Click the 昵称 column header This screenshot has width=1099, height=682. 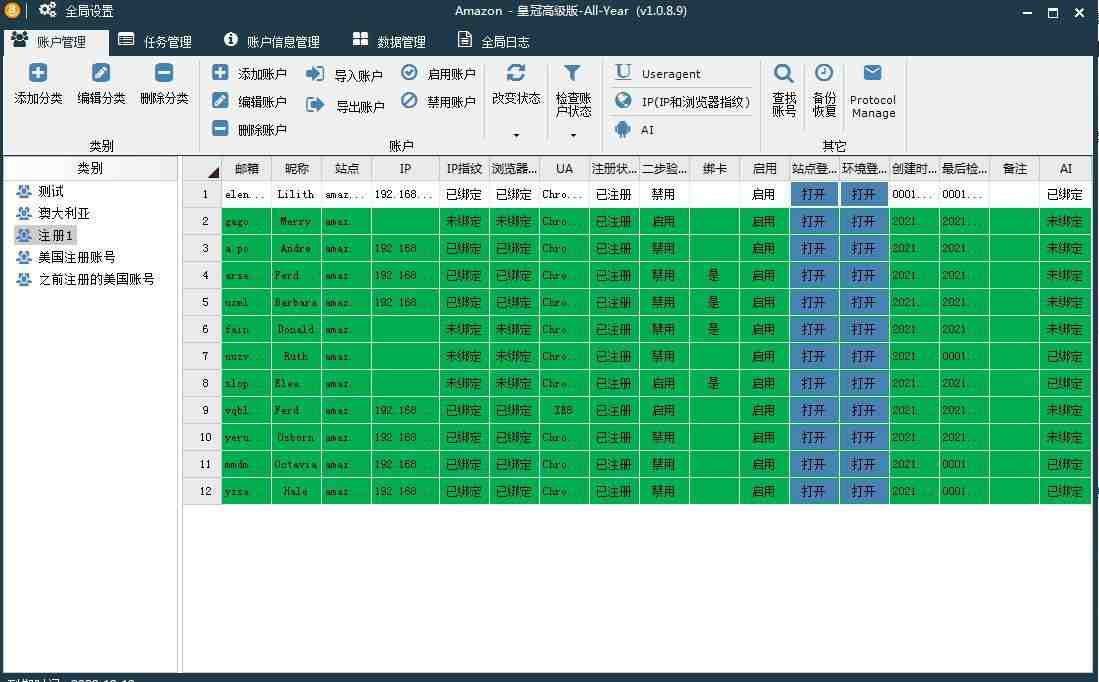(296, 168)
